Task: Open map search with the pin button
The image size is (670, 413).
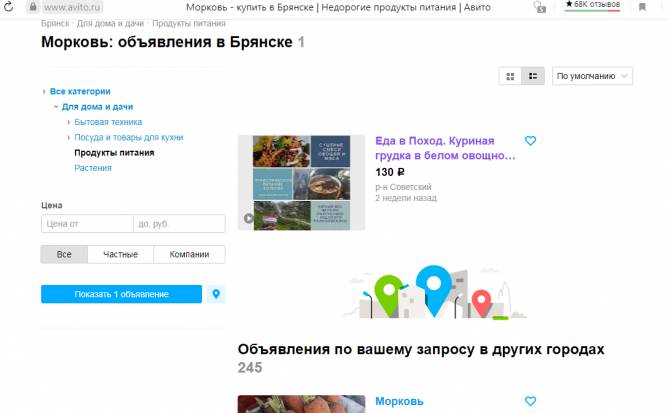Action: click(x=216, y=294)
